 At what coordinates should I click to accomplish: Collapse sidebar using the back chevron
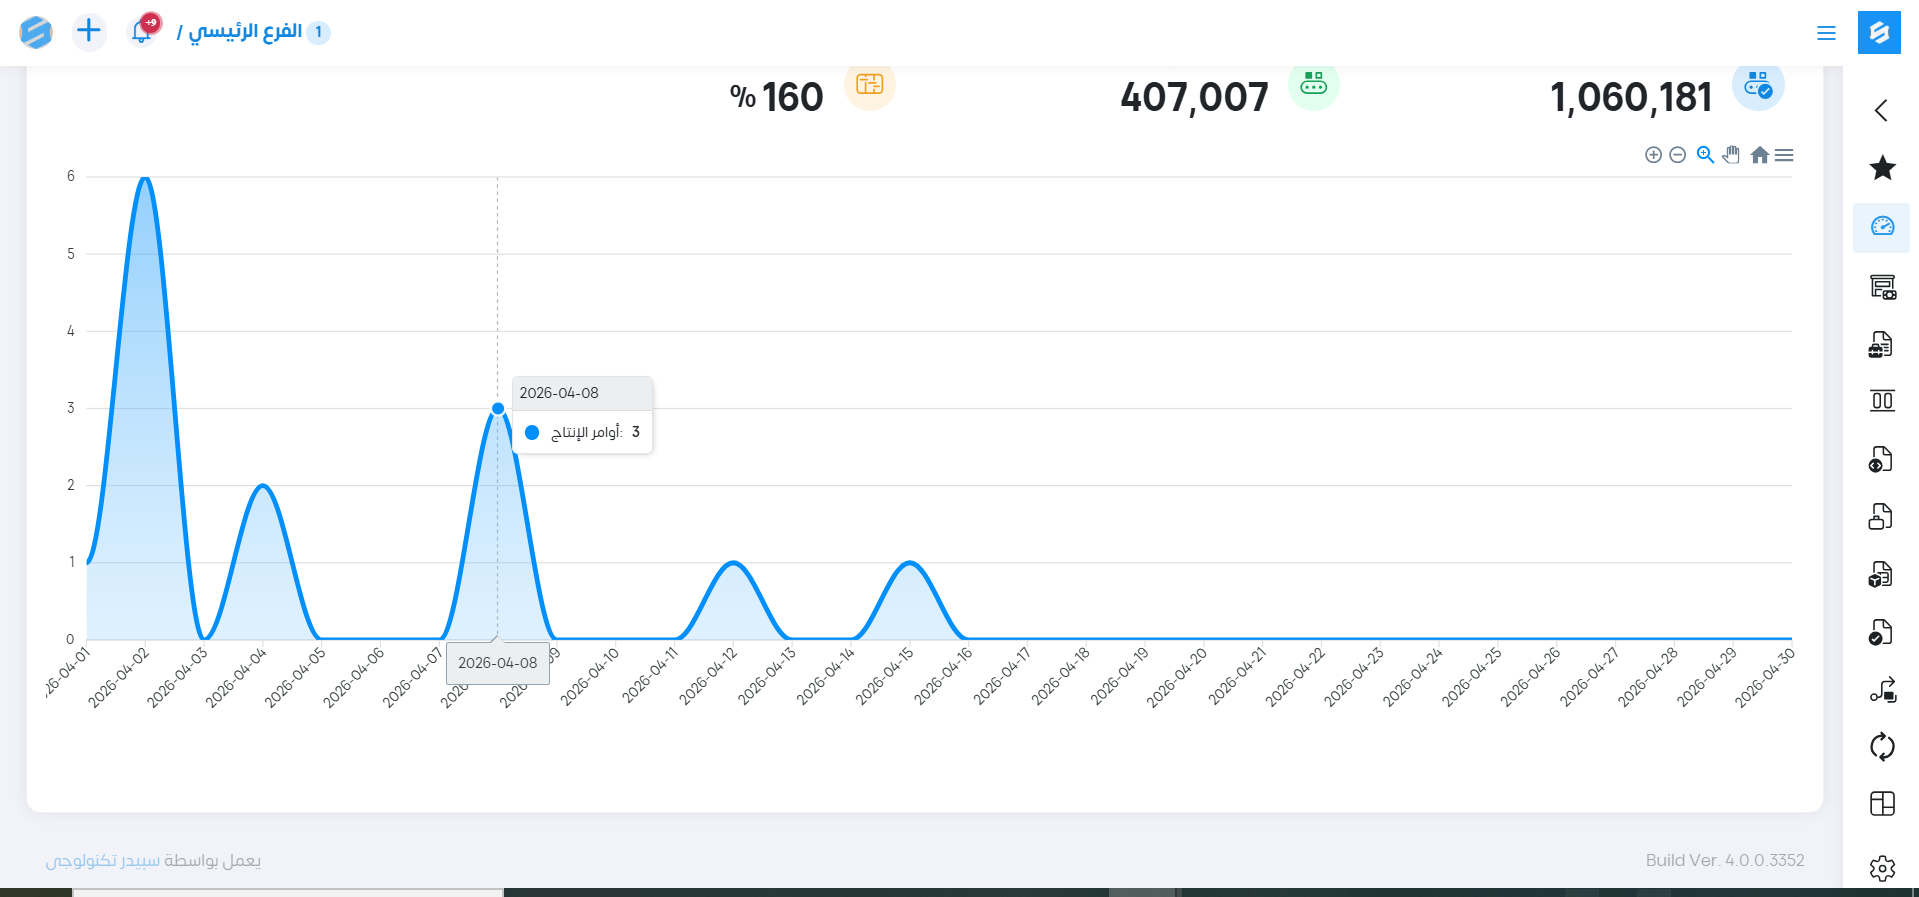pyautogui.click(x=1881, y=110)
